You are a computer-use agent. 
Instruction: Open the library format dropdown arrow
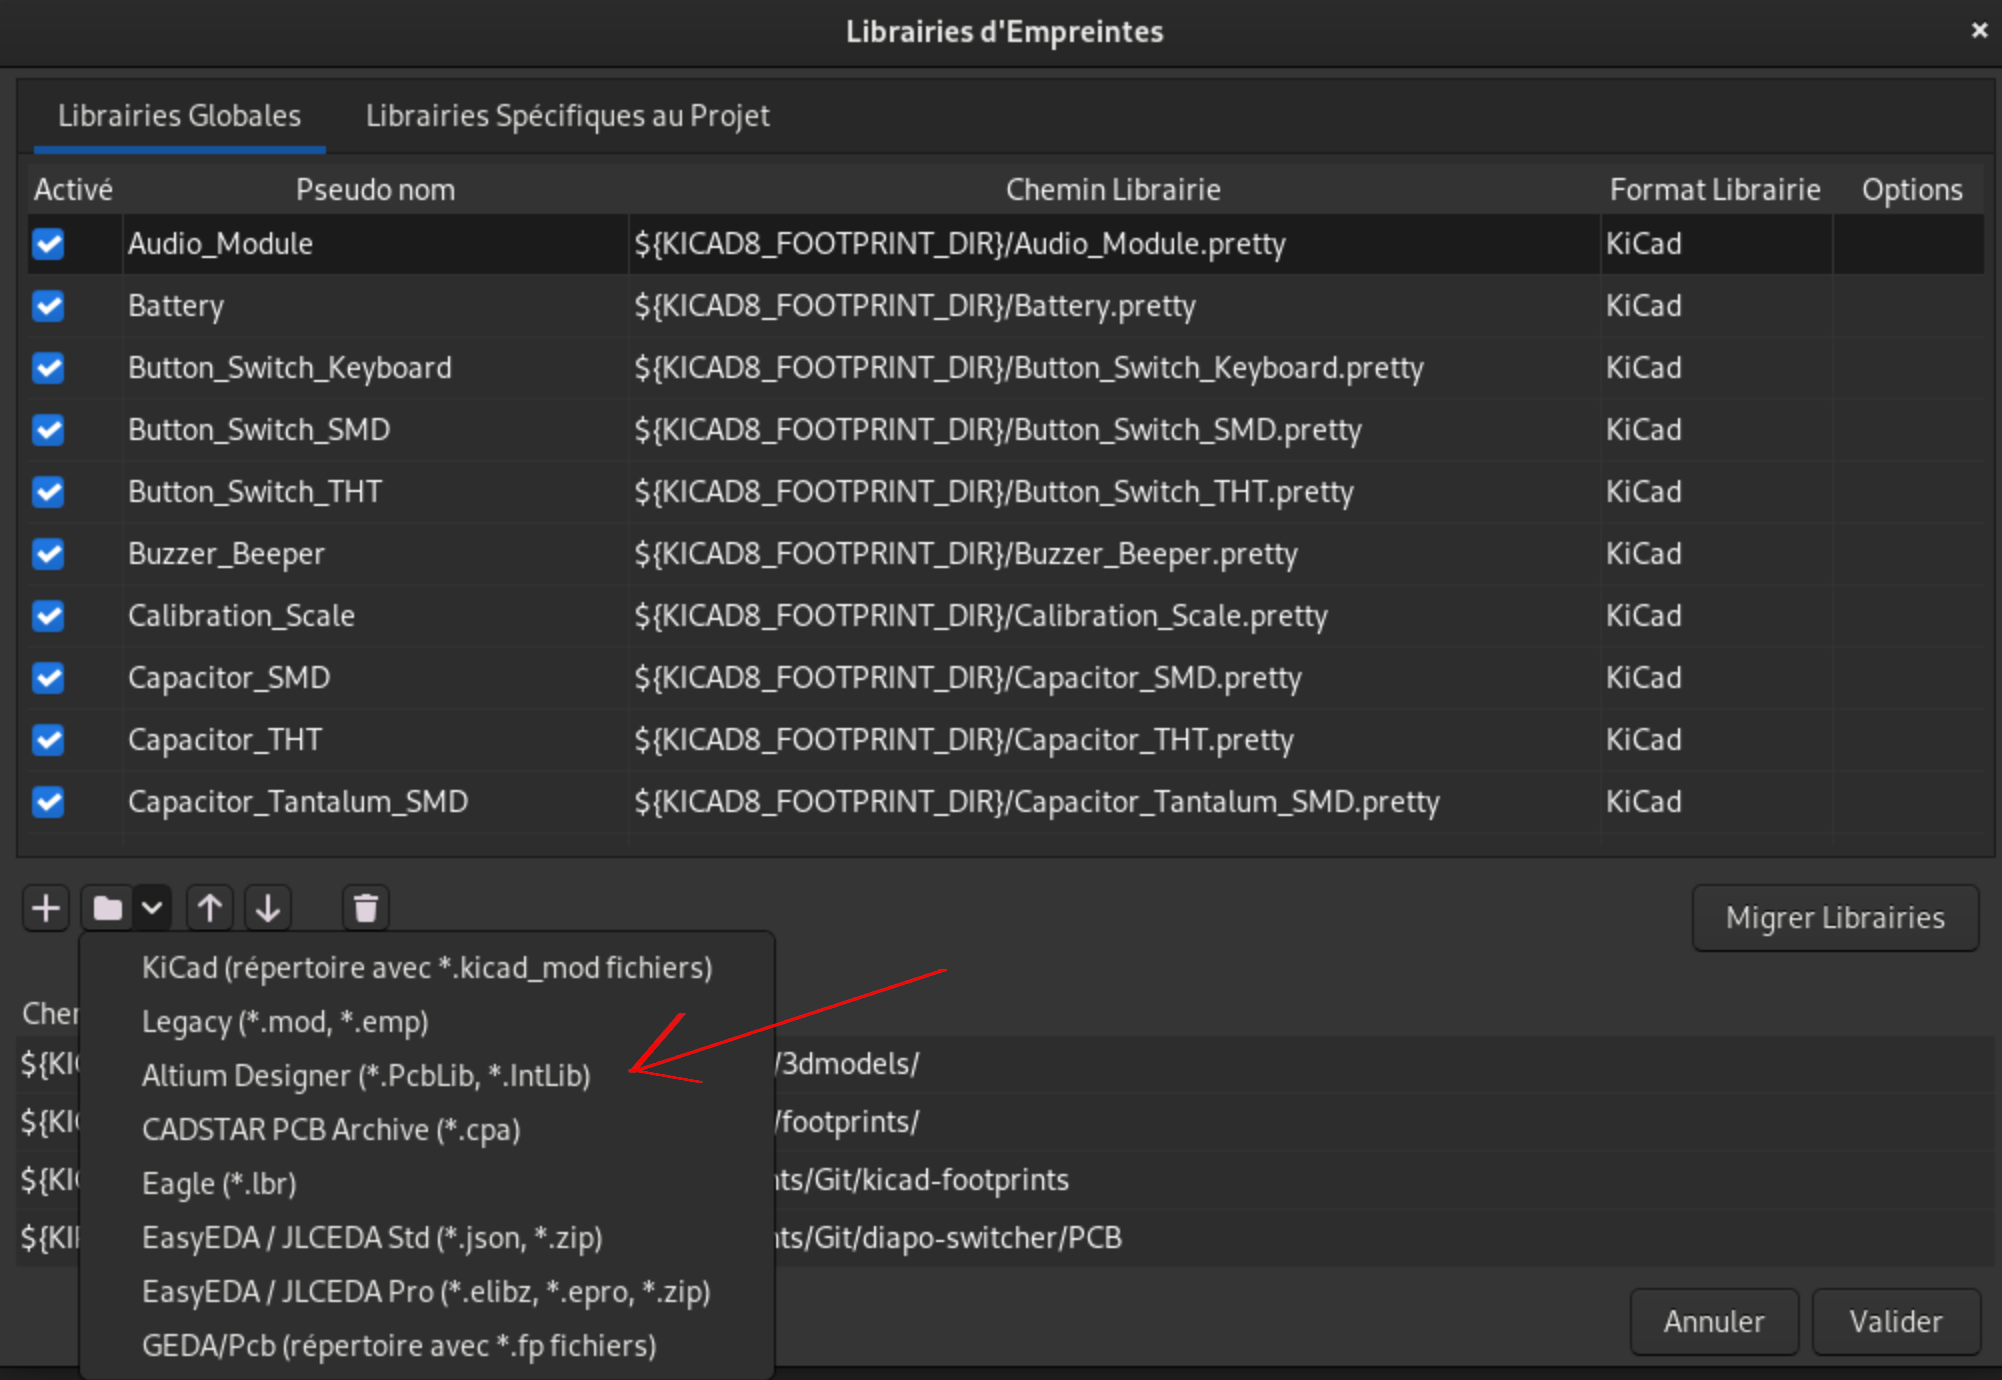click(152, 908)
